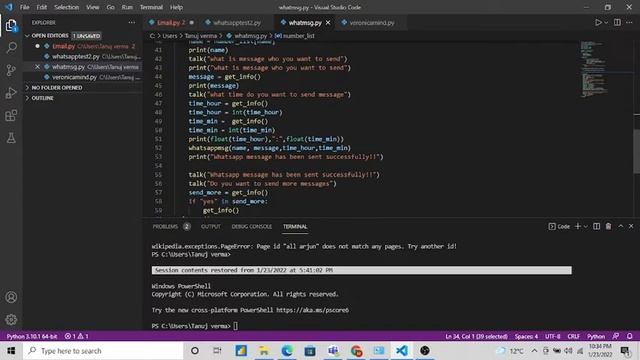Open Microsoft Edge from the taskbar
Viewport: 640px width, 360px height.
click(287, 351)
